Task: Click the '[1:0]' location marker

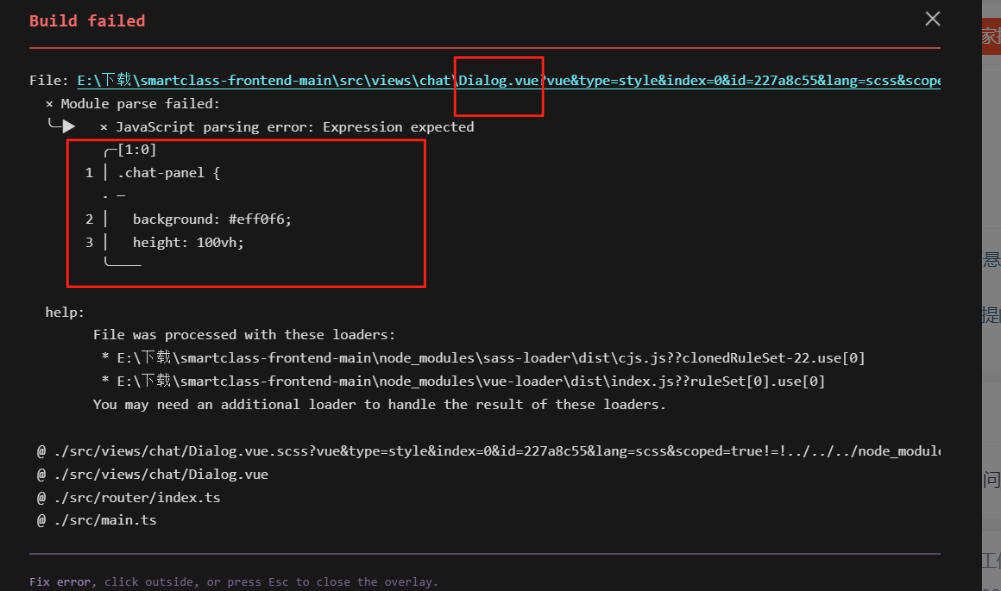Action: [137, 150]
